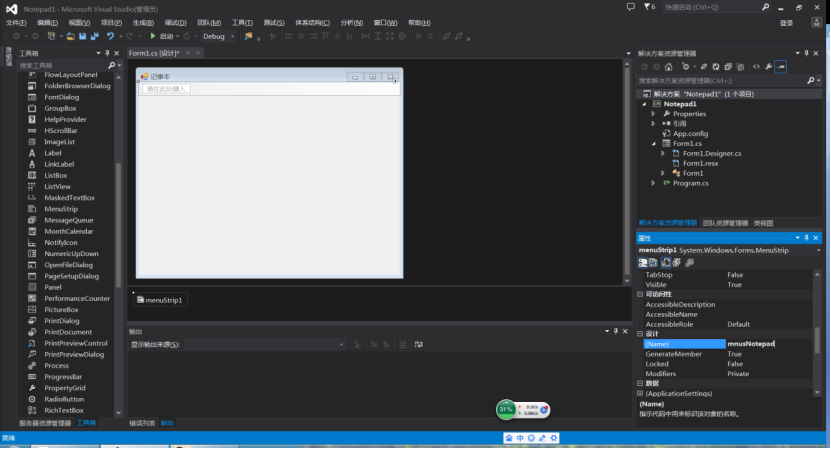Open the output source dropdown
The width and height of the screenshot is (831, 449).
click(x=341, y=345)
